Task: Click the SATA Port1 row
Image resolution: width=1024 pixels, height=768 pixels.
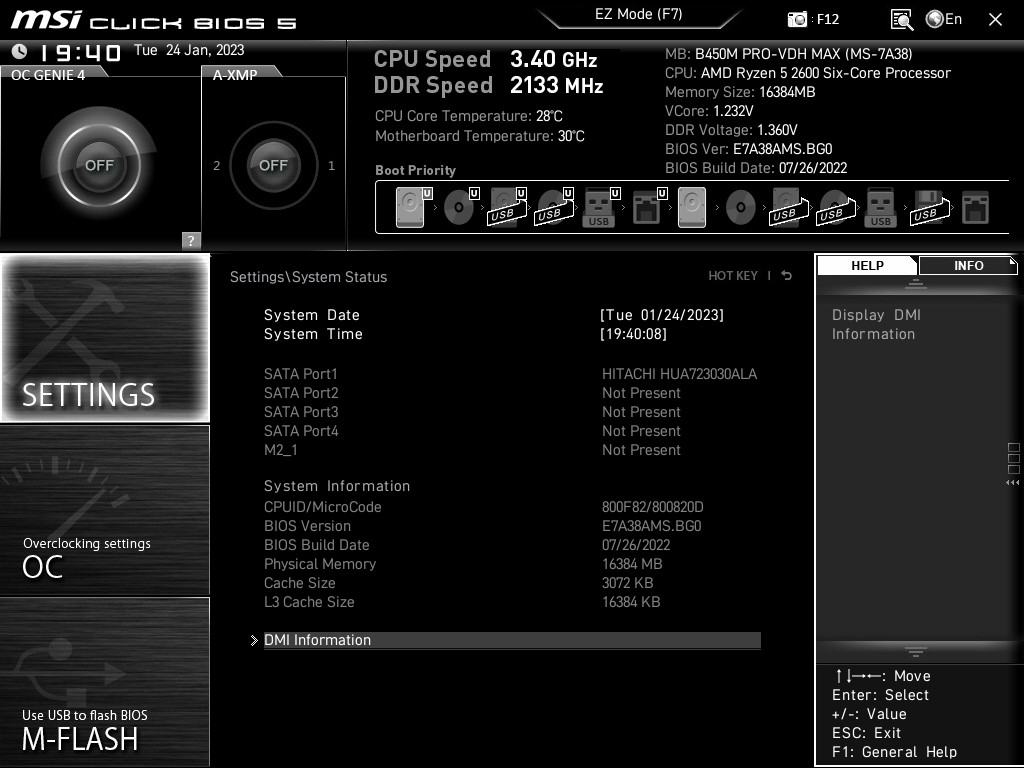Action: (511, 374)
